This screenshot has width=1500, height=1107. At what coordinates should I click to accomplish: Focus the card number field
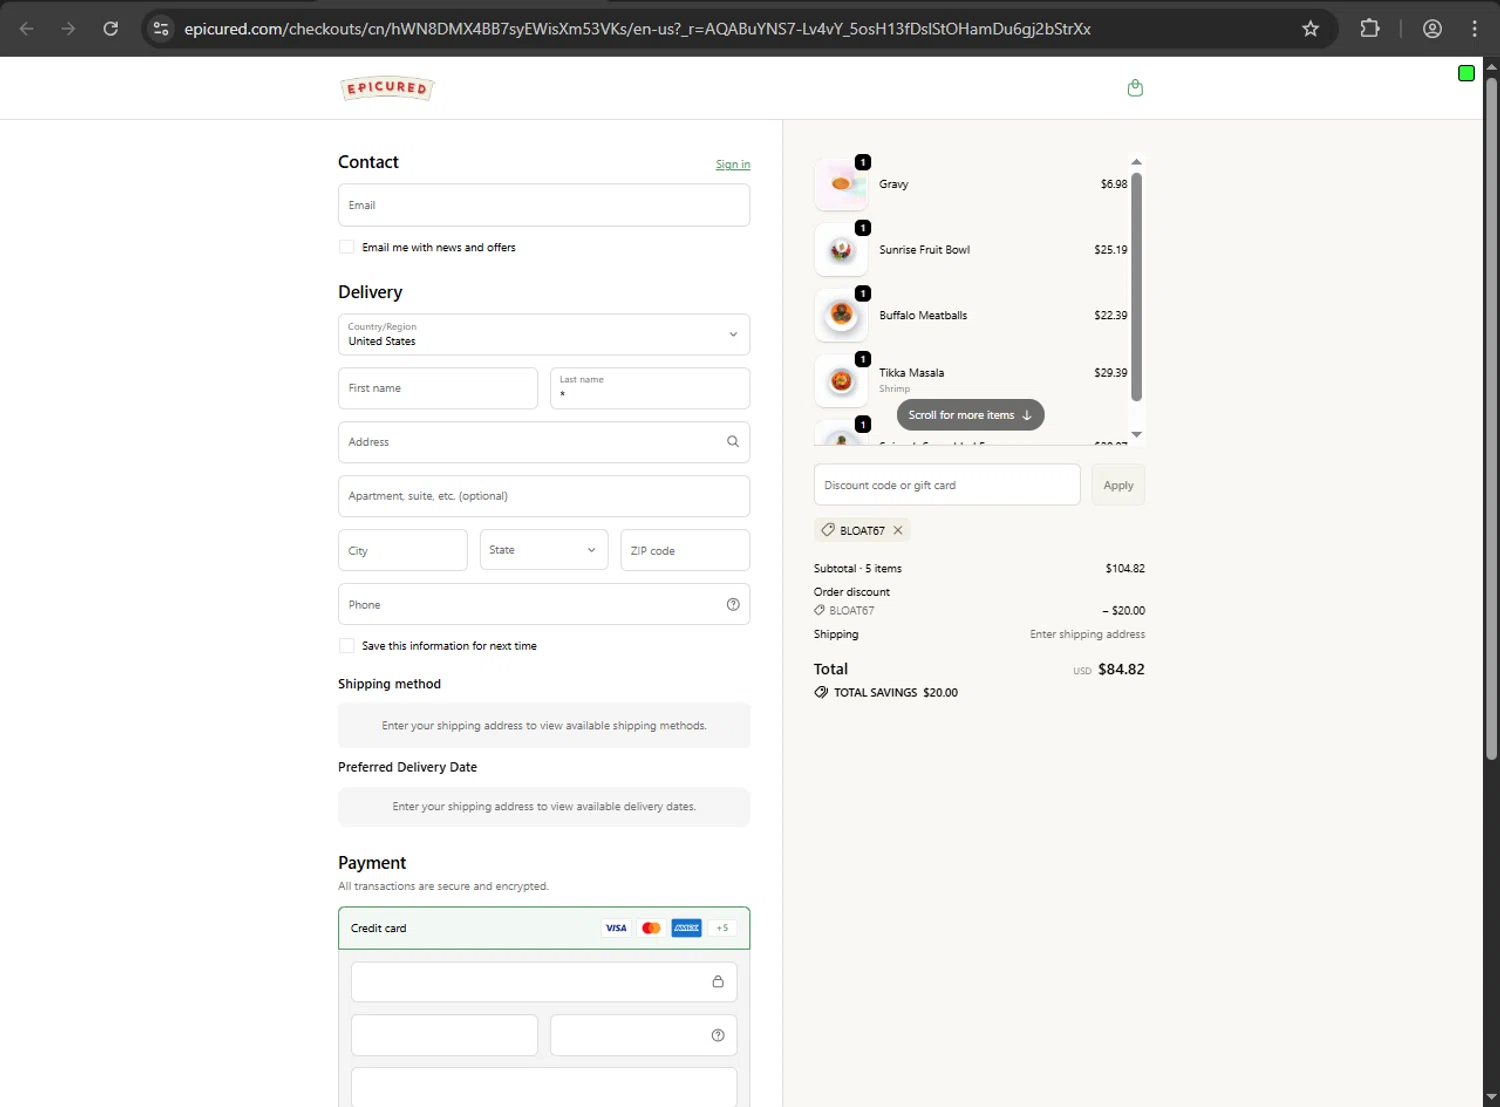[x=544, y=982]
